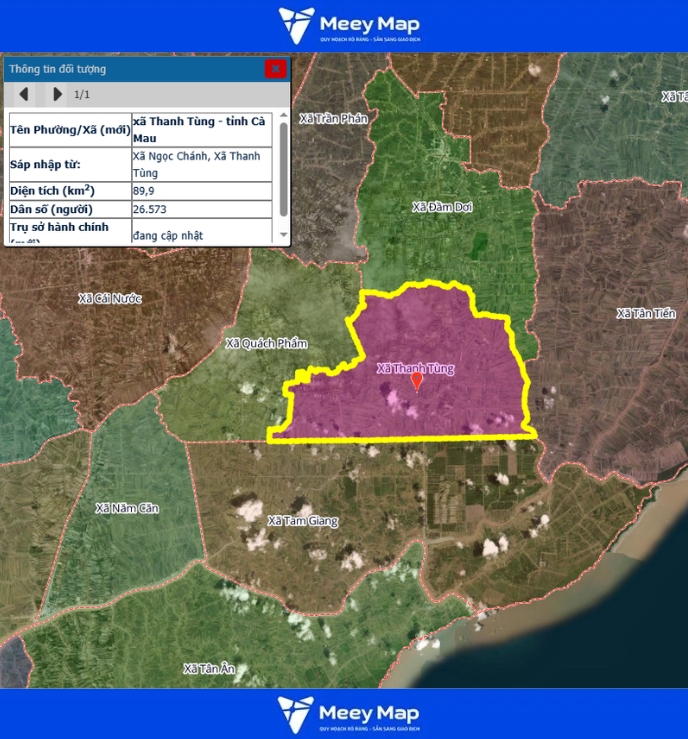Select the Xã Cái Nước region label
This screenshot has height=739, width=688.
(x=110, y=299)
